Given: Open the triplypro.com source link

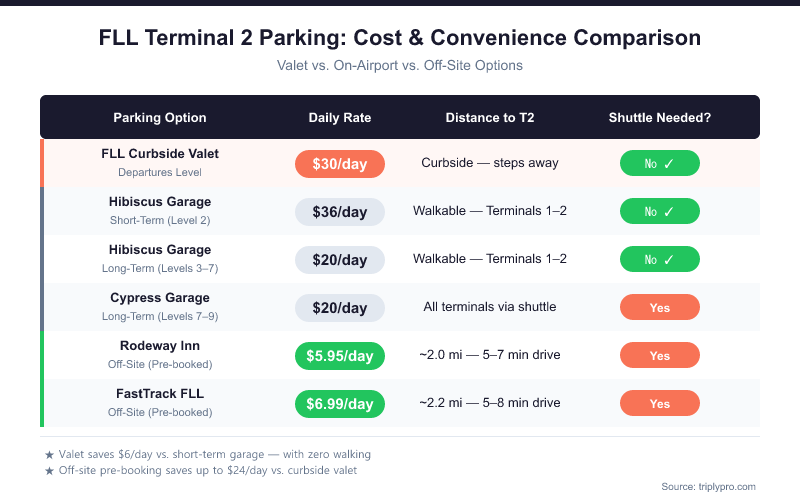Looking at the screenshot, I should [x=709, y=486].
